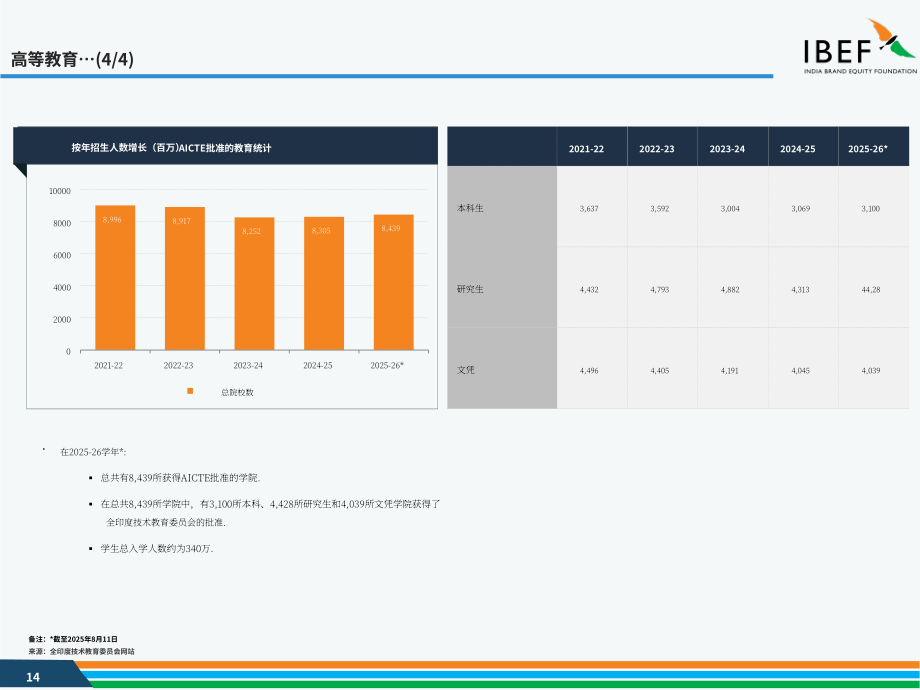The height and width of the screenshot is (690, 920).
Task: Click the orange legend swatch for 总院校数
Action: pos(190,391)
